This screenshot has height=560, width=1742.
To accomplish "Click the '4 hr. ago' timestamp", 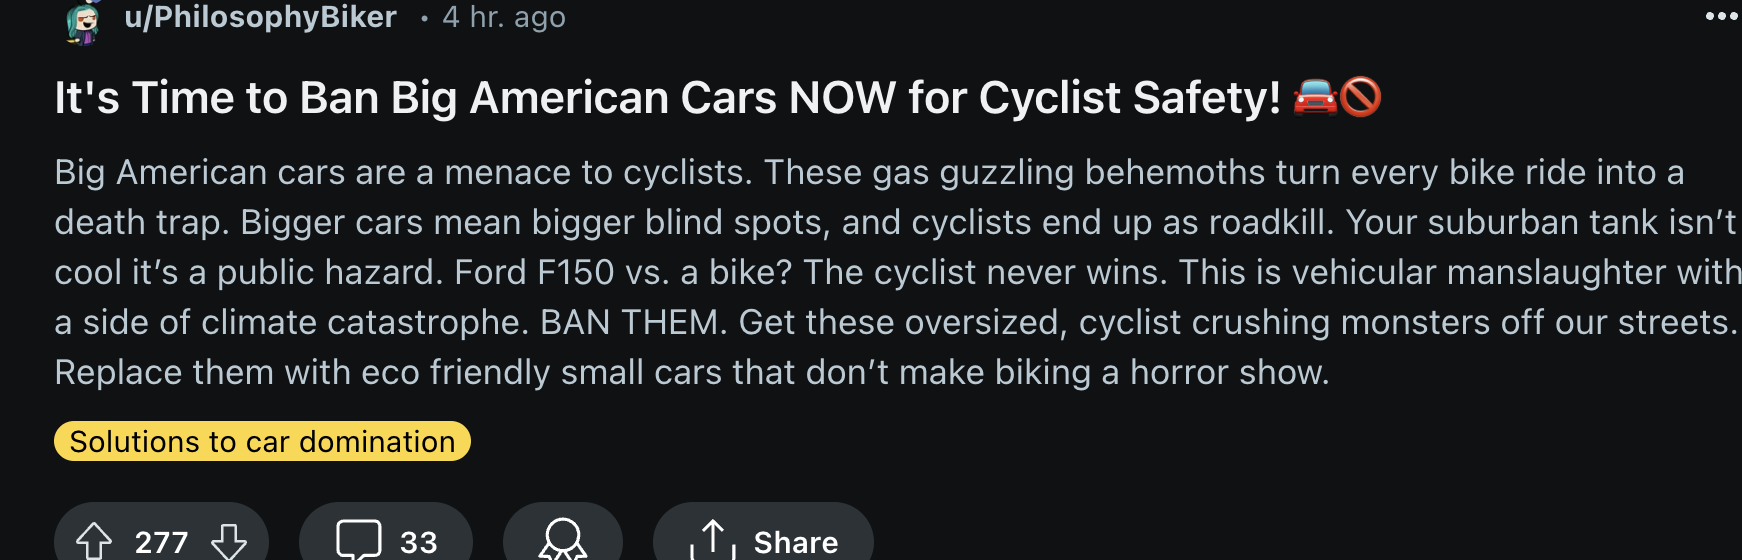I will [504, 17].
